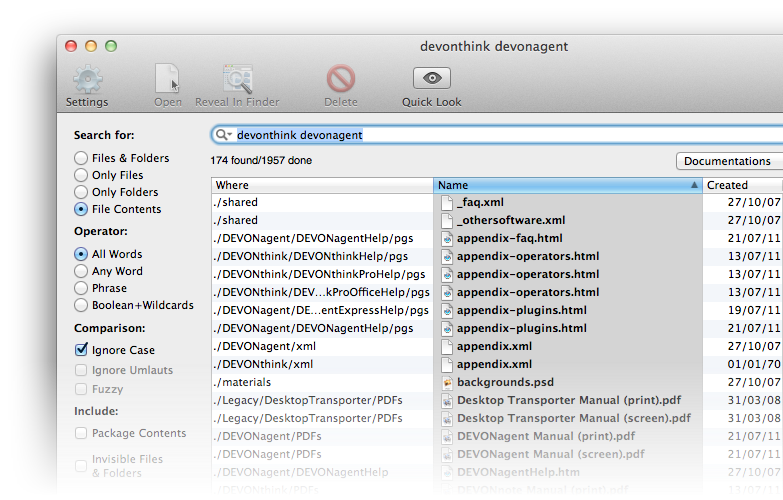Open the Documentations location dropdown

tap(730, 161)
